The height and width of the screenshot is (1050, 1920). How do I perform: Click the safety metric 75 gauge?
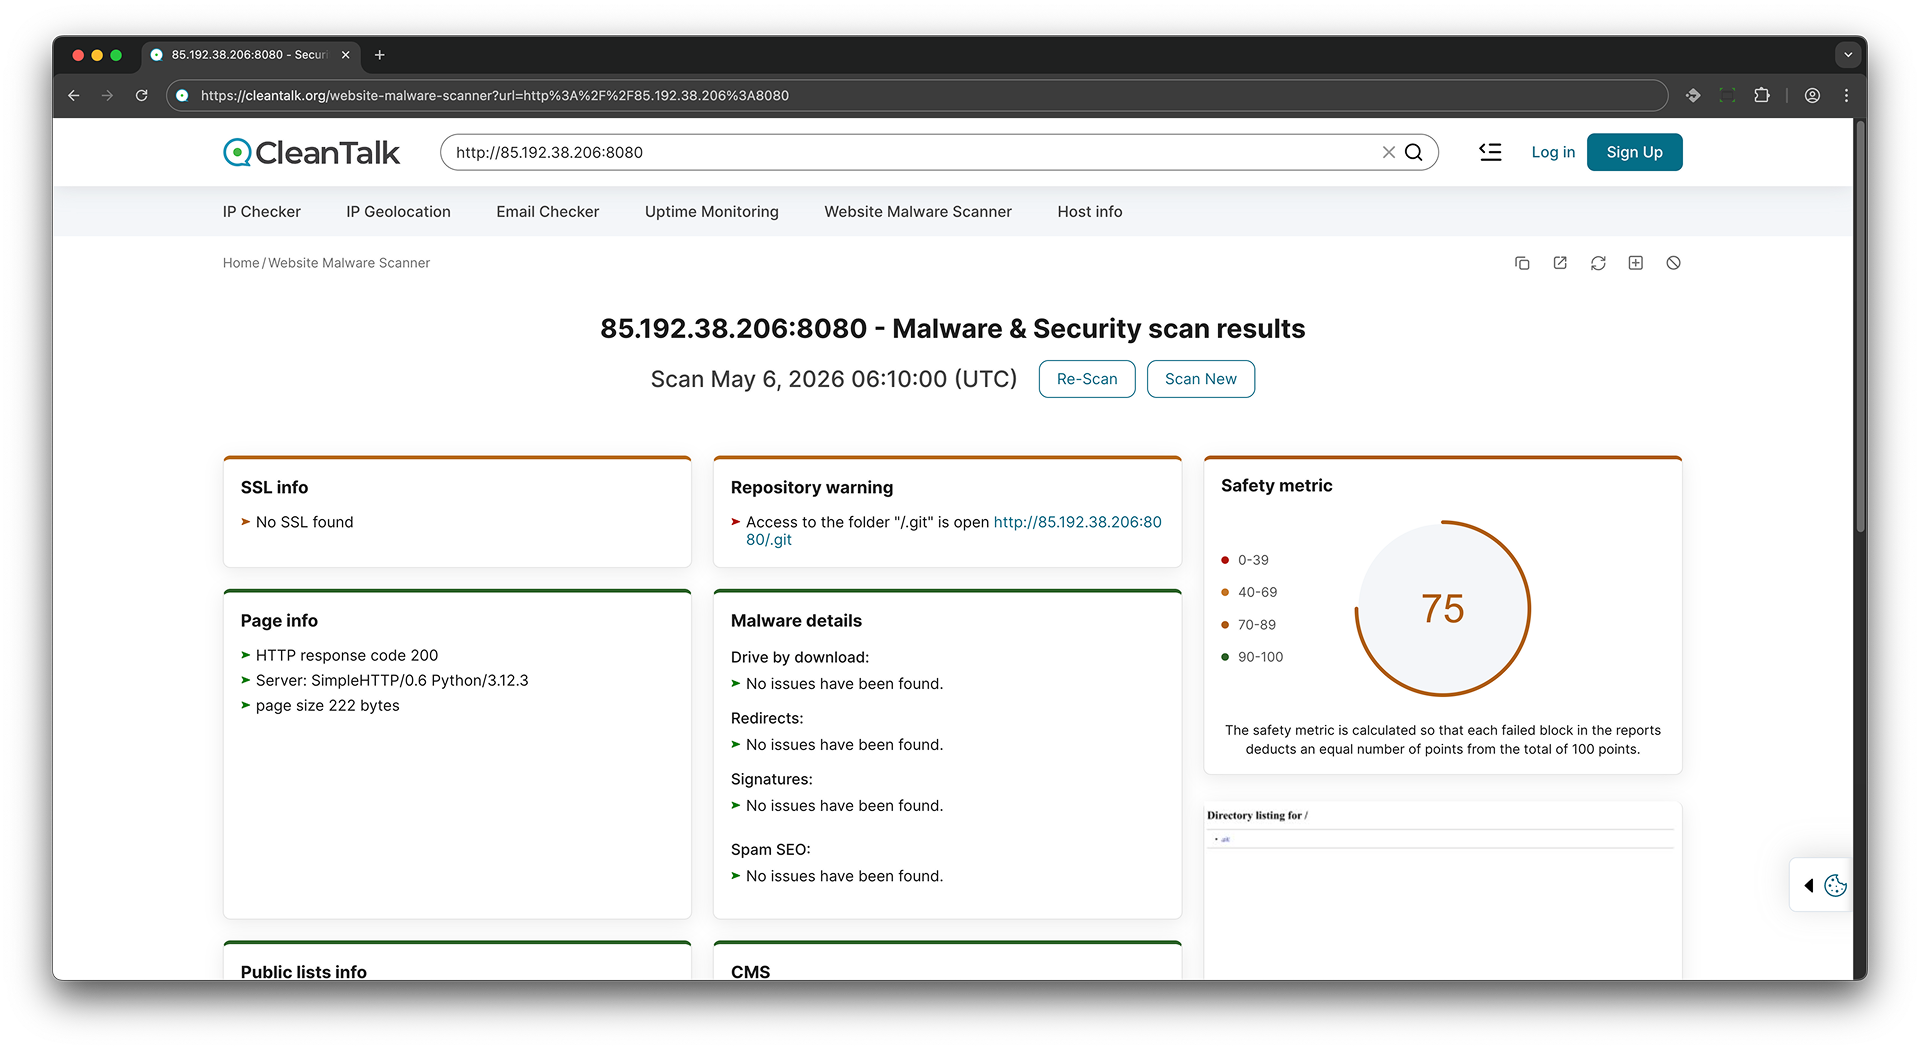[1443, 608]
